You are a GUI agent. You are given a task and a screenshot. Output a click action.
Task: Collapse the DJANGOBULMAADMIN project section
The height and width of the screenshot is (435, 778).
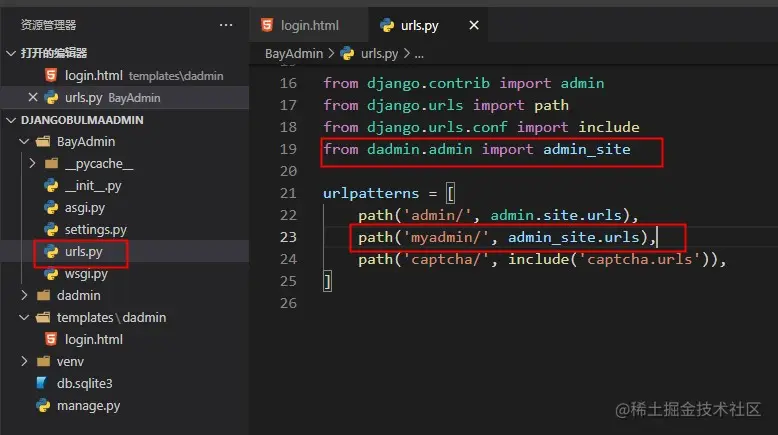tap(11, 120)
